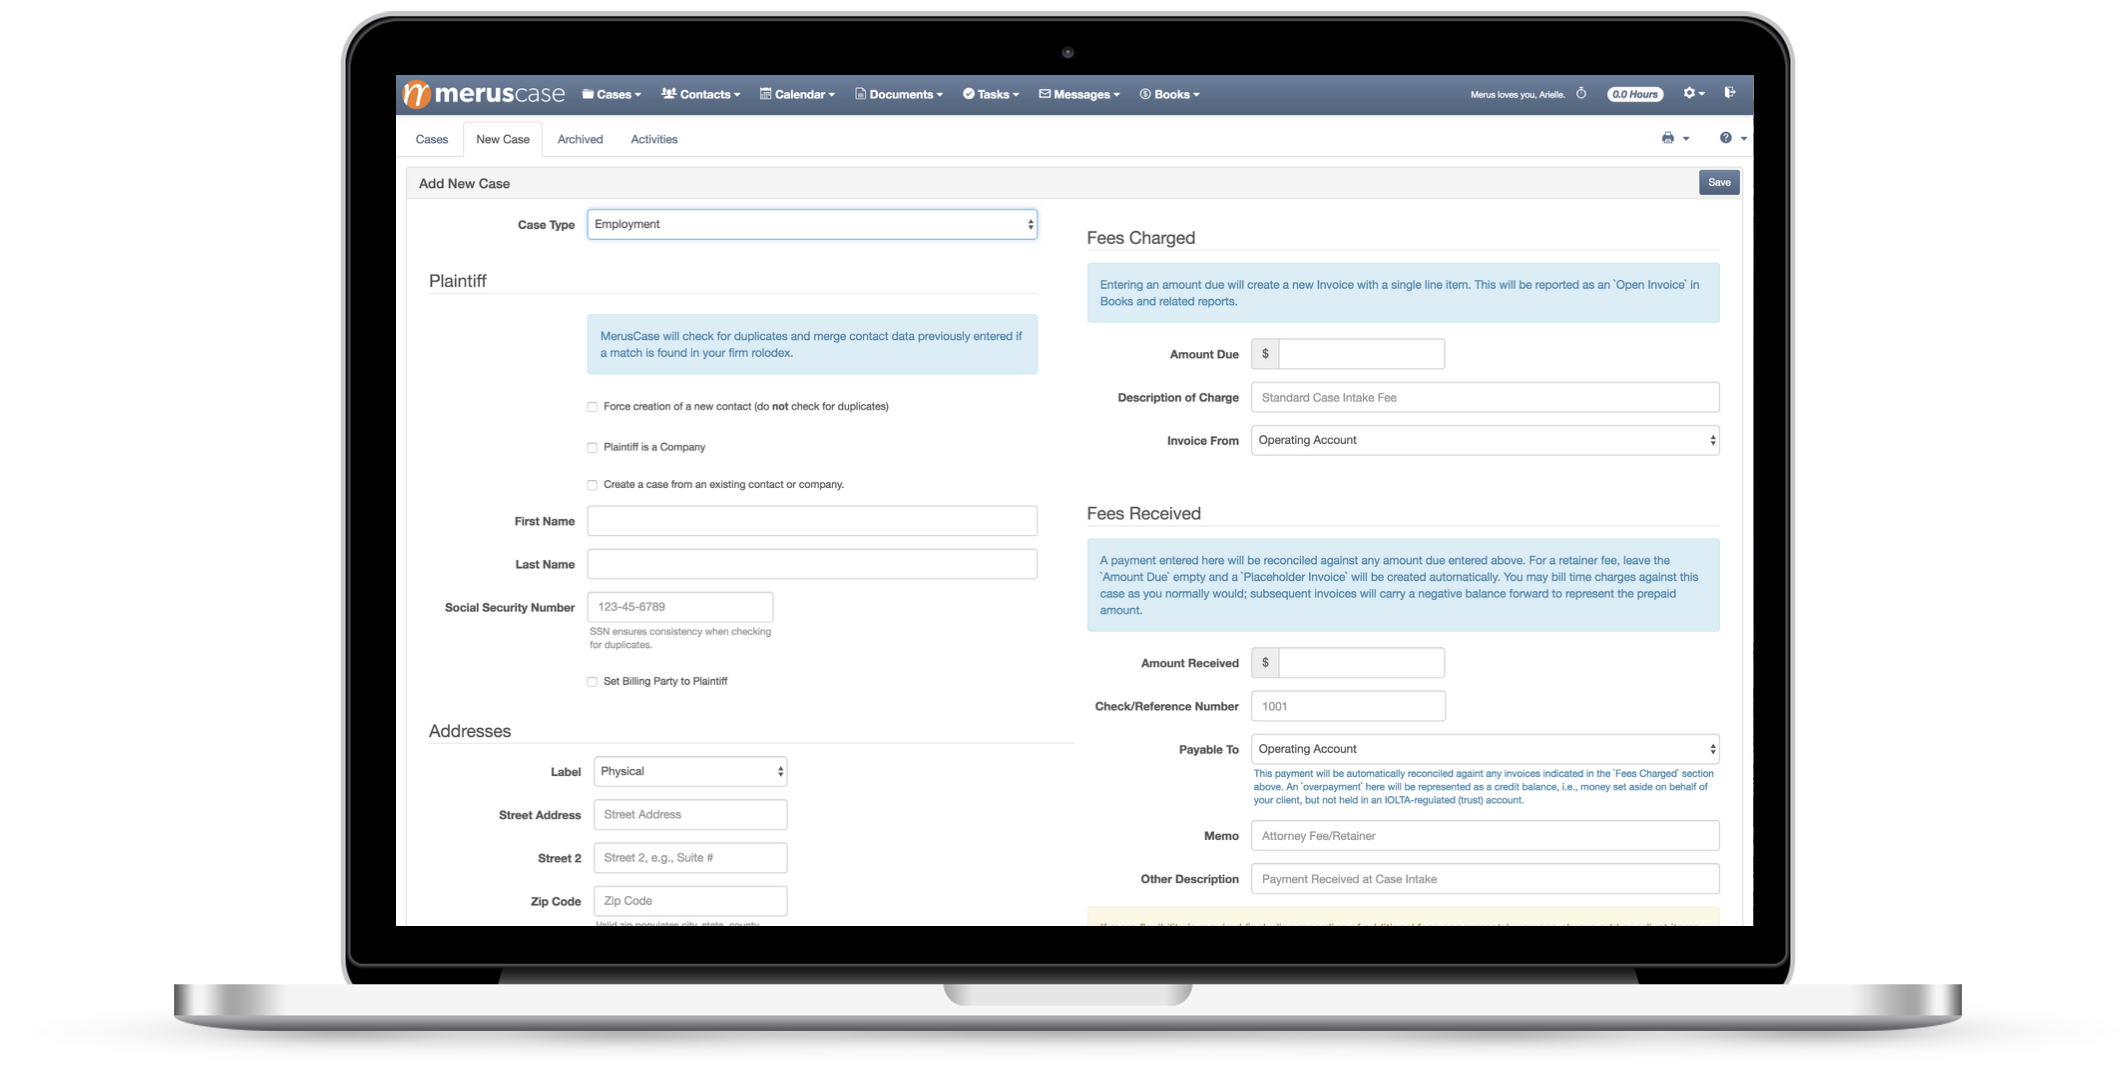Open the Calendar menu
Screen dimensions: 2124x1073
coord(797,94)
